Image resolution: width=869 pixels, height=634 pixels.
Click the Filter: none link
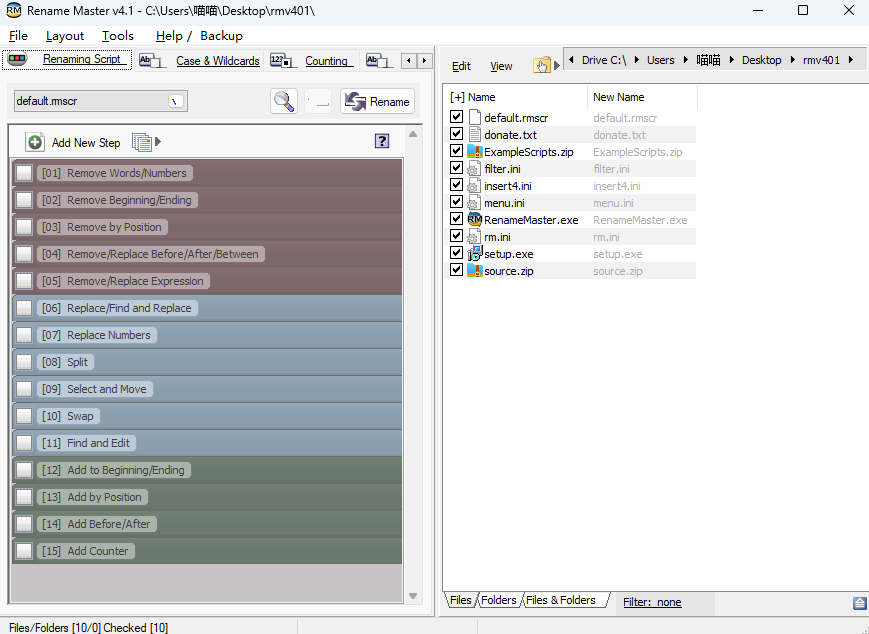(652, 602)
